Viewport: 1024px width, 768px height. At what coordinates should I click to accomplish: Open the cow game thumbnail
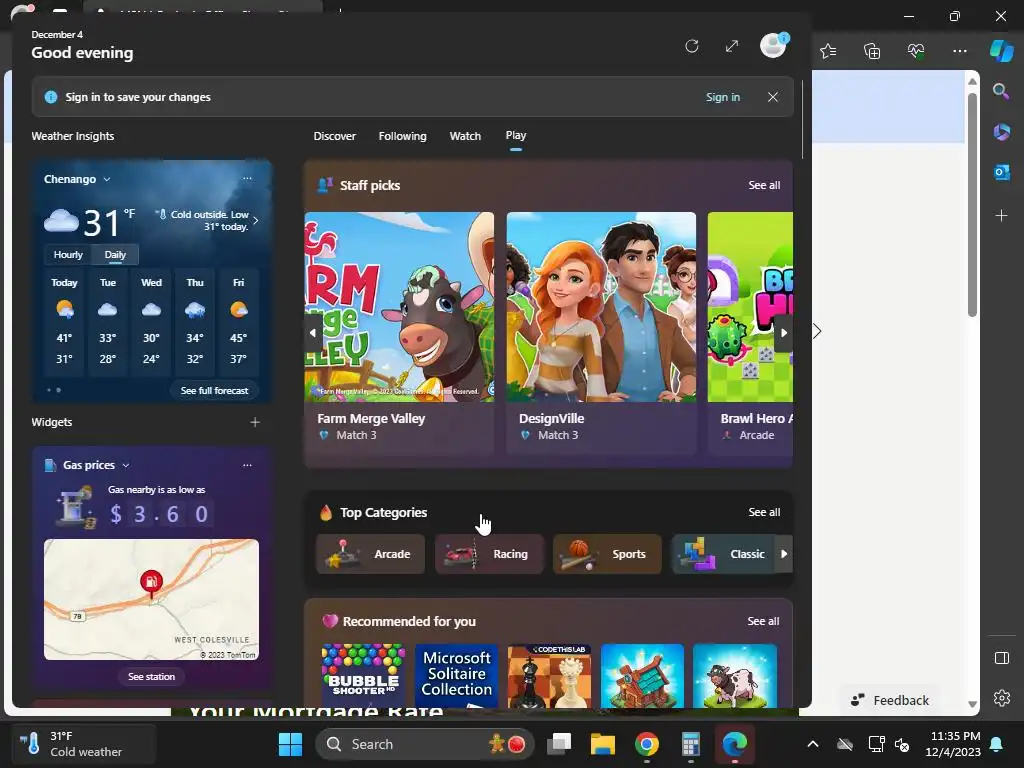pyautogui.click(x=735, y=676)
